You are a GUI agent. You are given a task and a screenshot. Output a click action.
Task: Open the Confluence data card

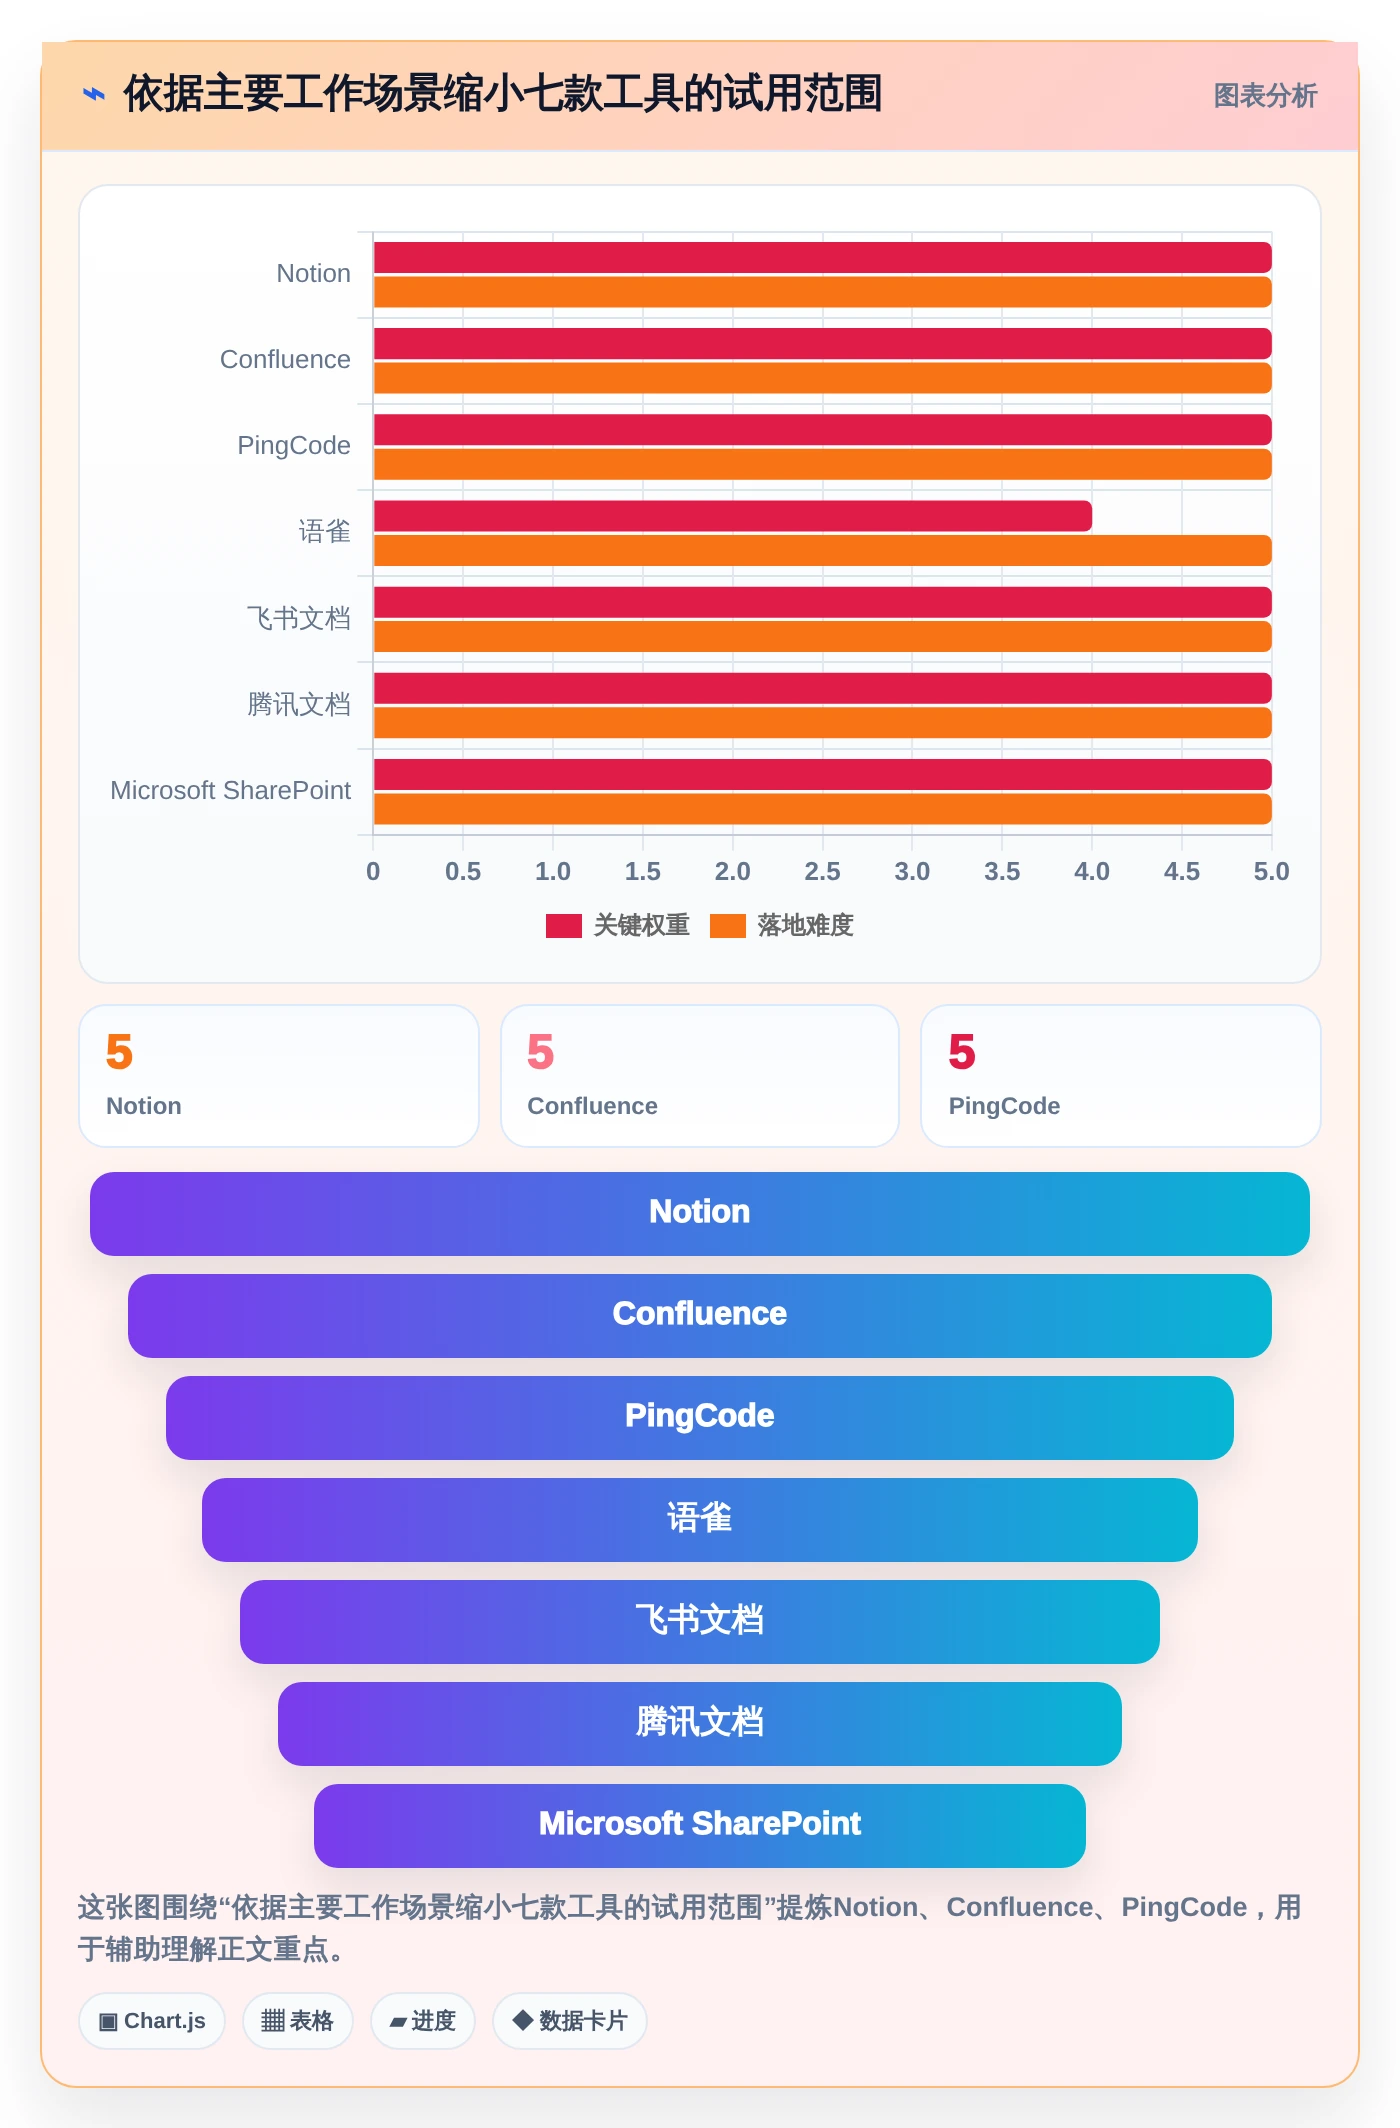700,1076
